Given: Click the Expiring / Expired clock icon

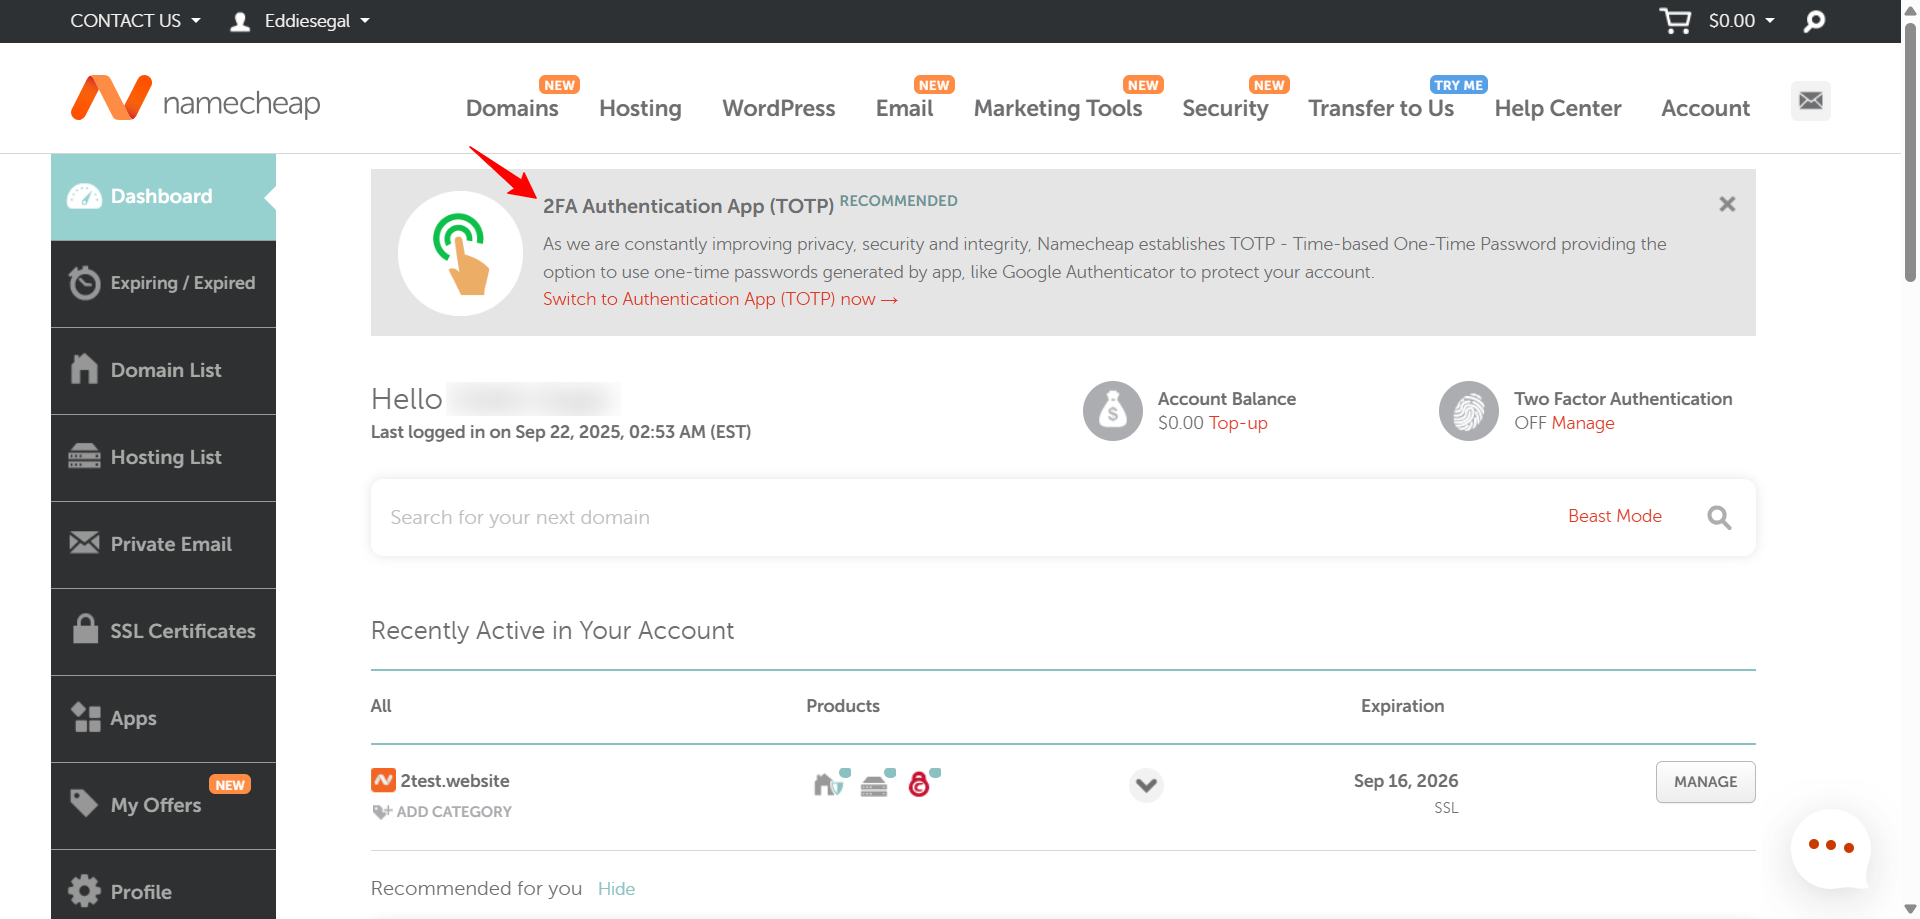Looking at the screenshot, I should [84, 283].
